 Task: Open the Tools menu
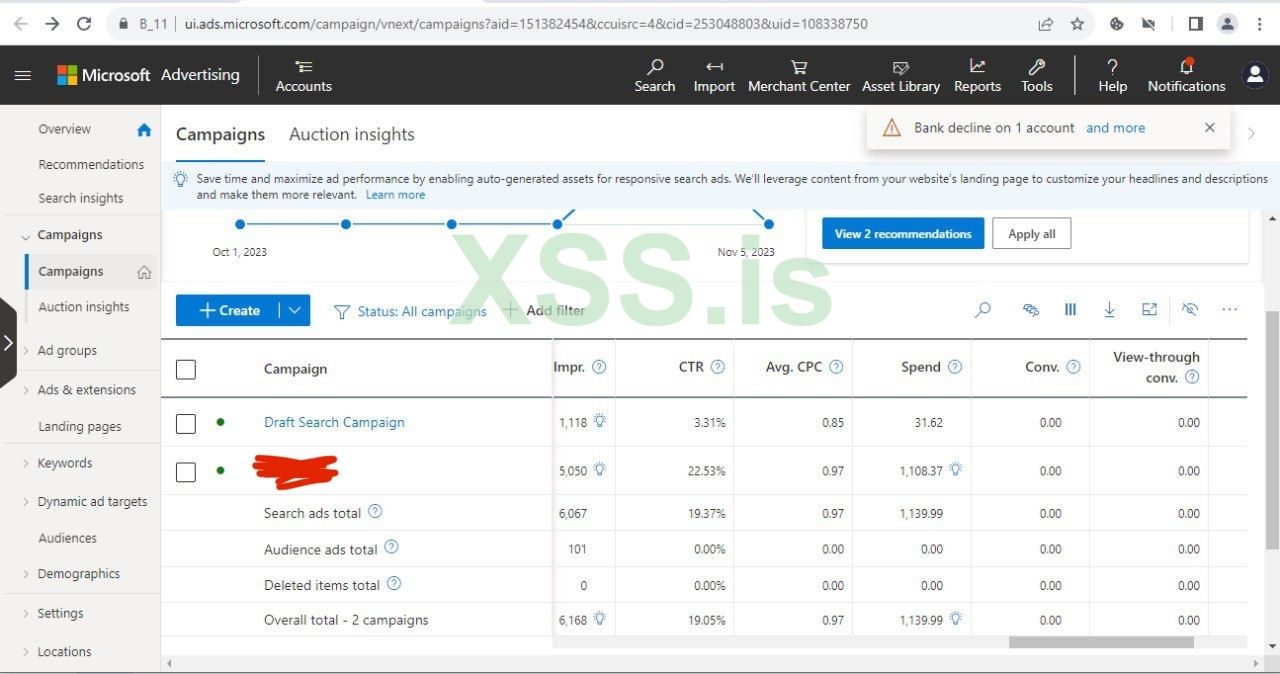[1037, 76]
